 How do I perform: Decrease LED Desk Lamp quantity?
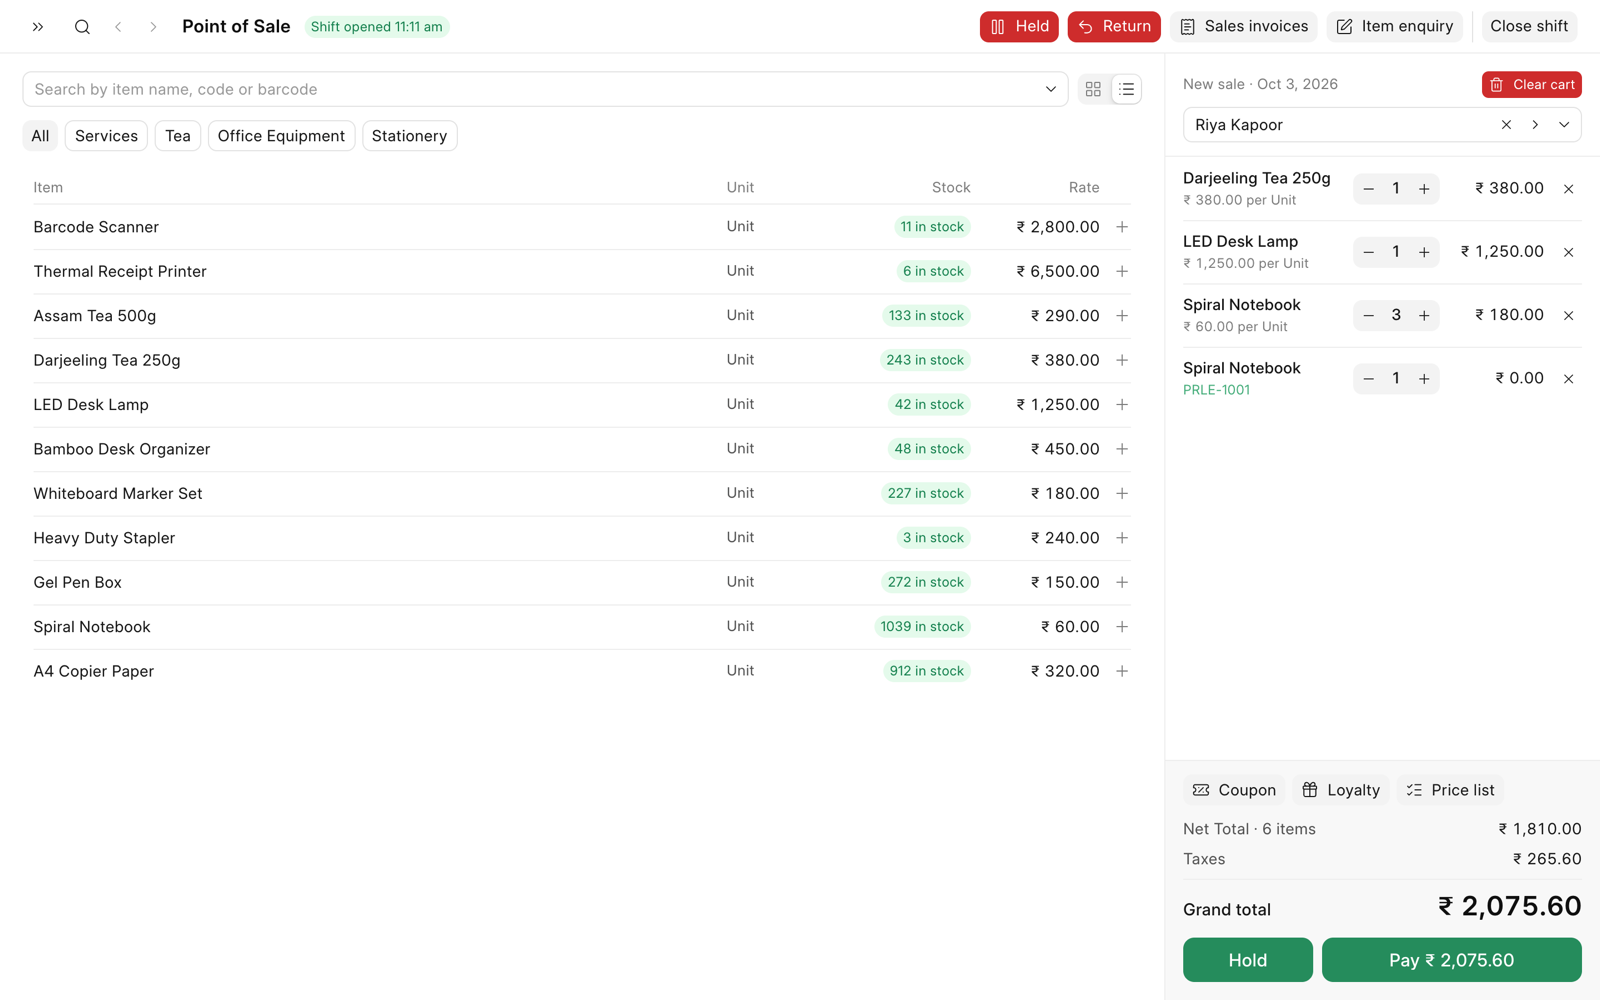tap(1368, 252)
